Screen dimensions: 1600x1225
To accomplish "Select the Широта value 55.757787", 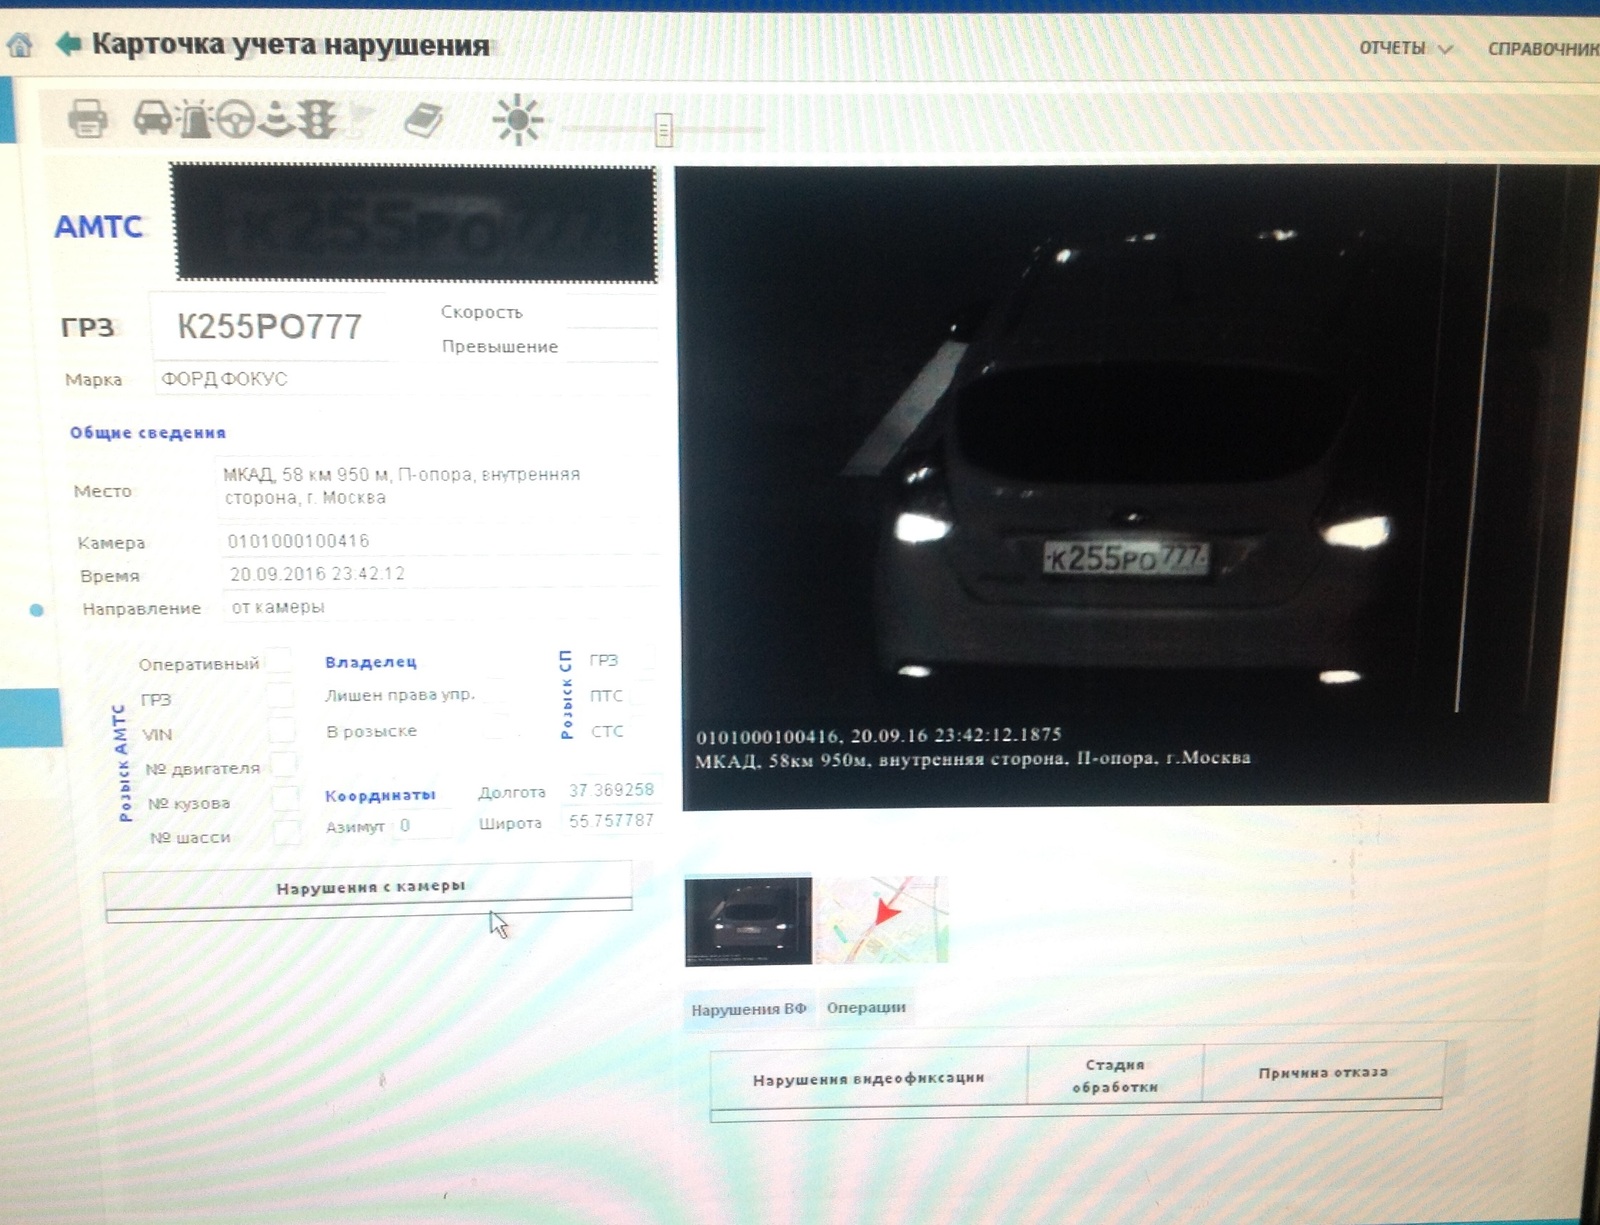I will click(x=611, y=820).
